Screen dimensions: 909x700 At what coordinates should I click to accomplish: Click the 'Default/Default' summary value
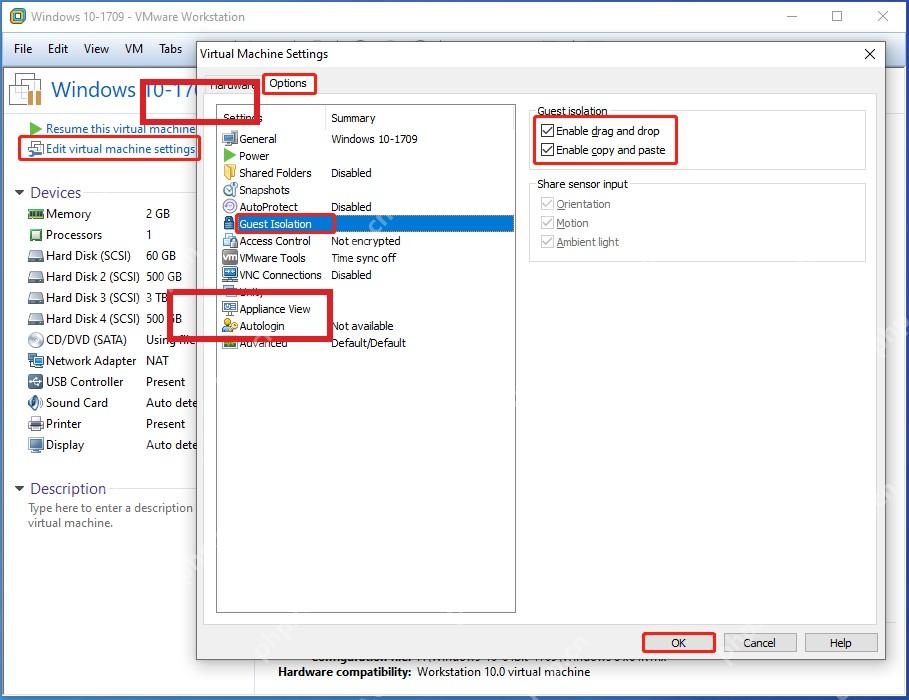(368, 343)
